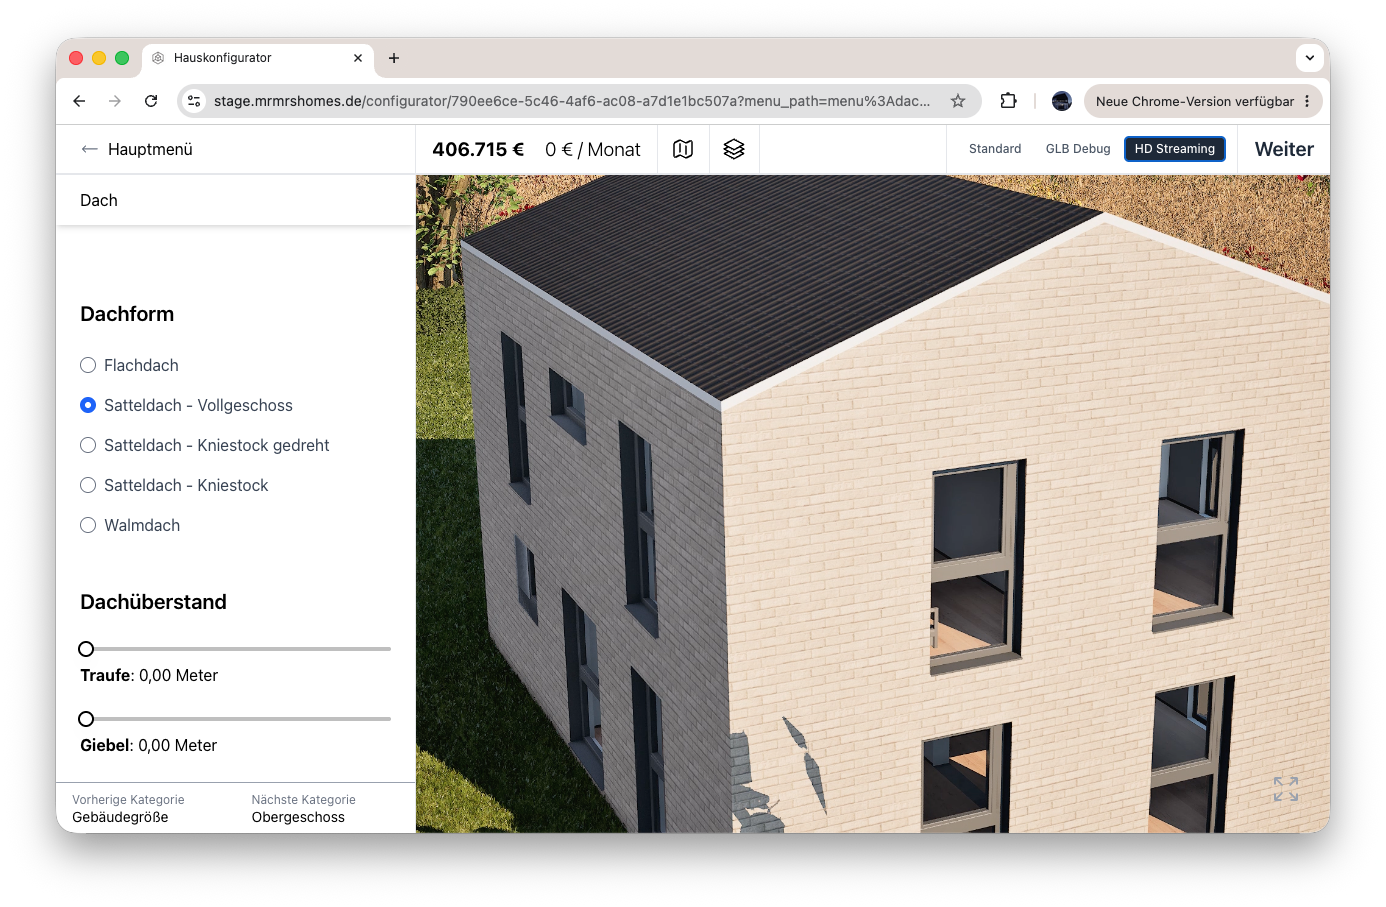Screen dimensions: 1386x907
Task: Click the 0 € / Monat rate
Action: 593,149
